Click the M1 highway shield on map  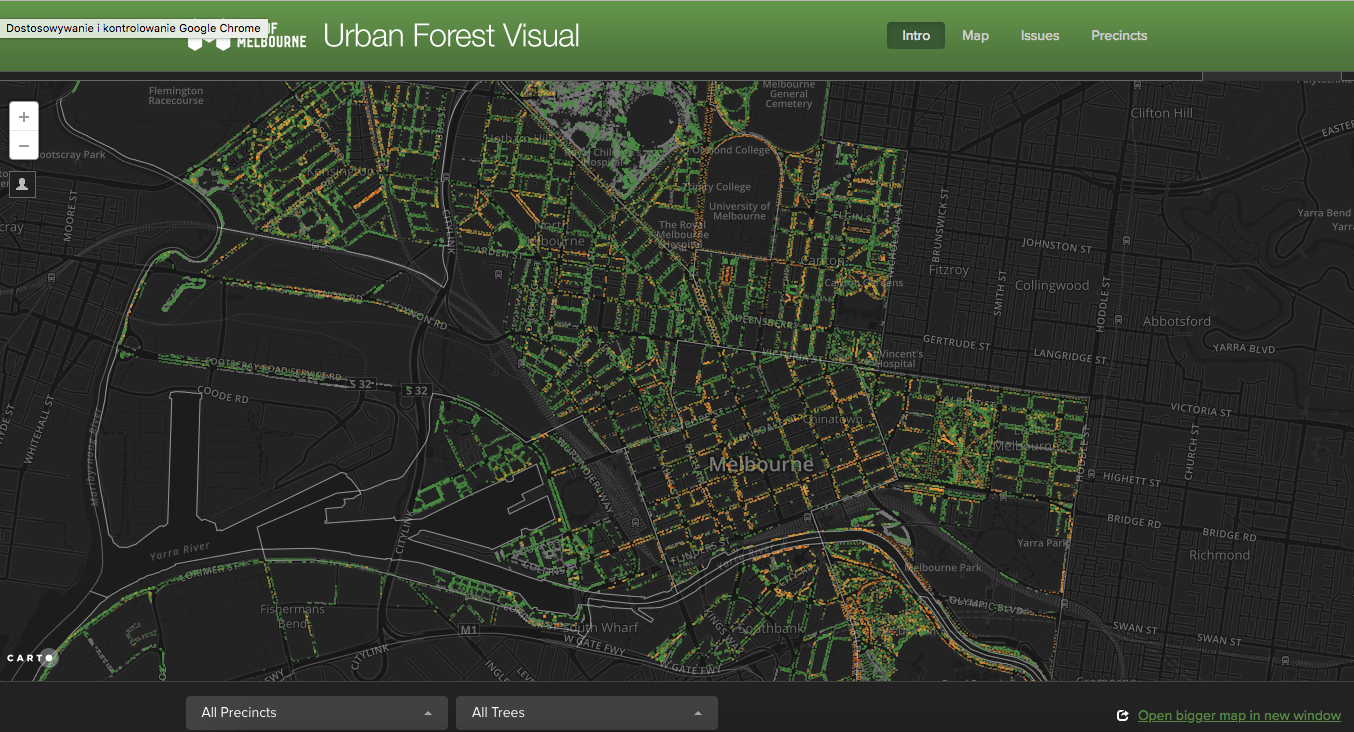pyautogui.click(x=469, y=630)
